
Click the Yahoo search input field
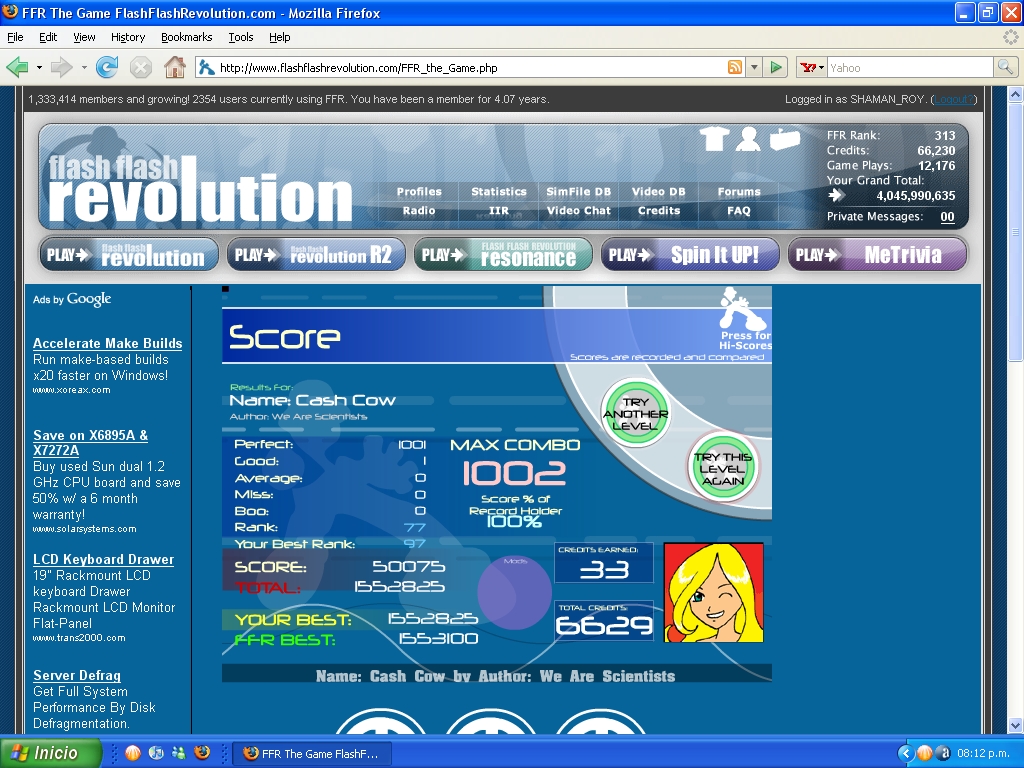coord(910,67)
